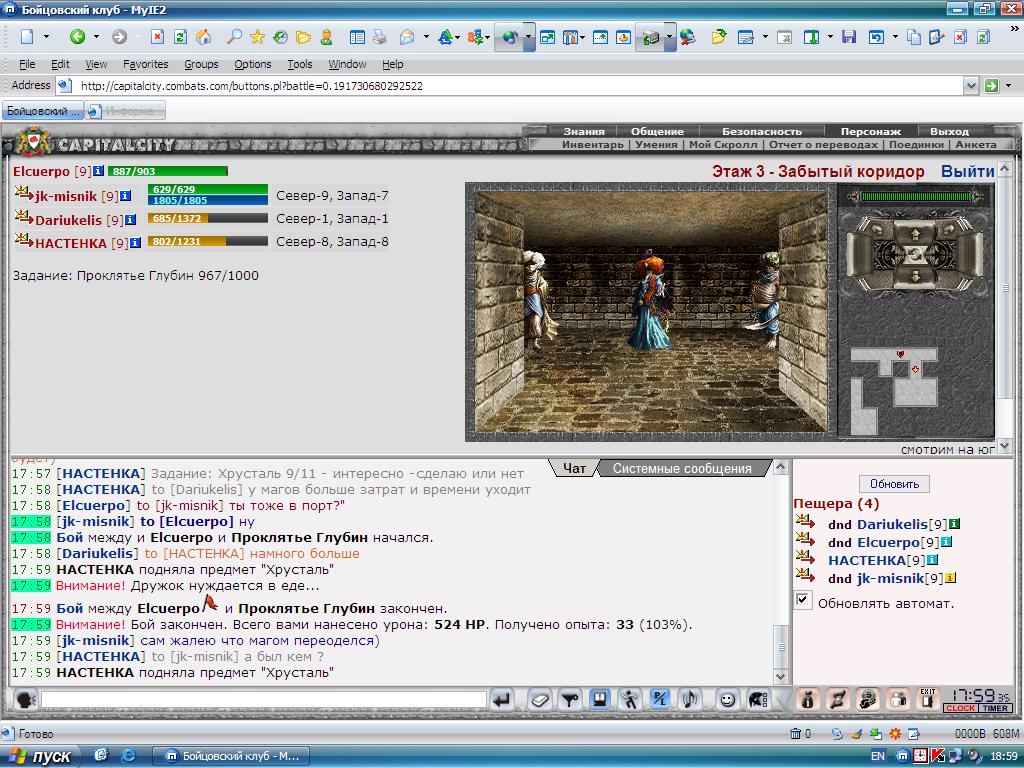The width and height of the screenshot is (1024, 768).
Task: Toggle the translit P/L icon in chat bar
Action: [x=660, y=700]
